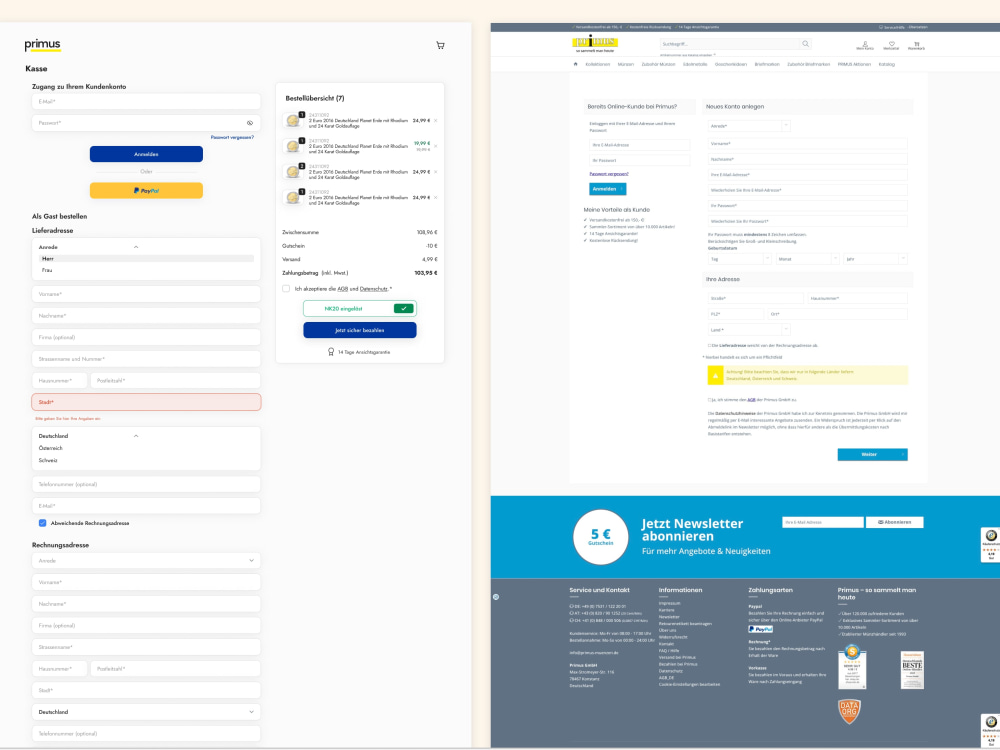1000x750 pixels.
Task: Click Vorname field under Lieferadresse
Action: 146,294
